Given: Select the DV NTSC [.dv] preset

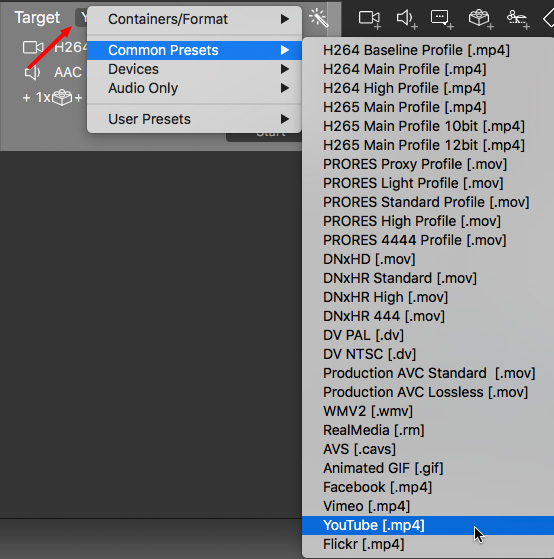Looking at the screenshot, I should [x=428, y=354].
